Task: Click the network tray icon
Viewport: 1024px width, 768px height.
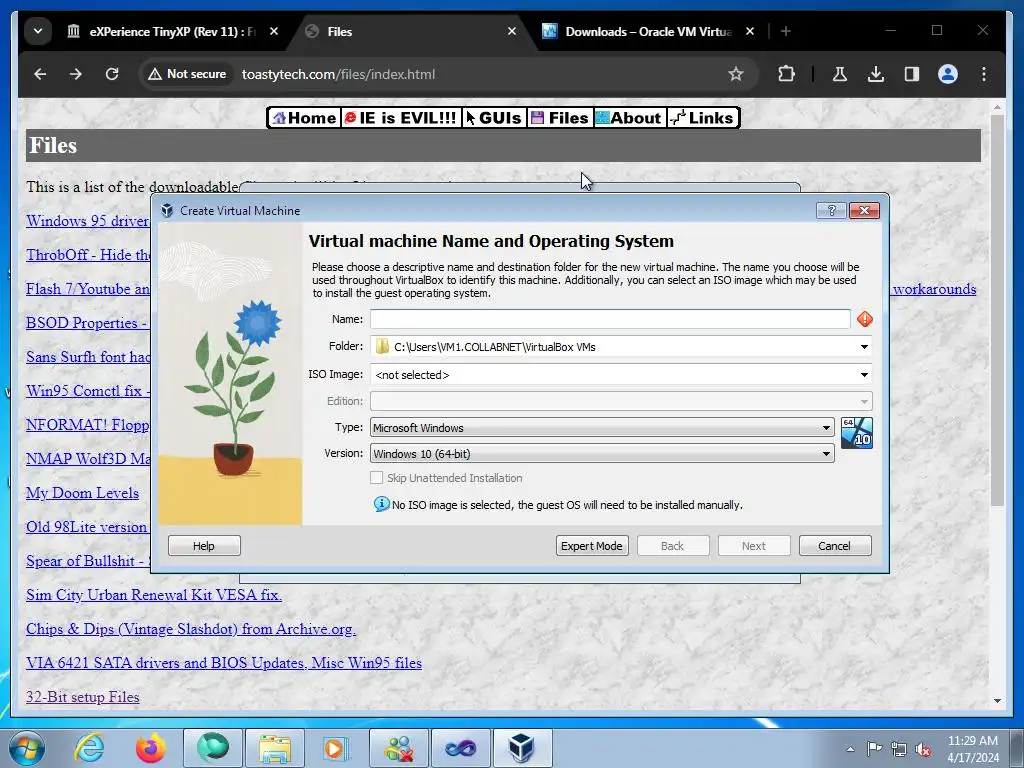Action: (899, 749)
